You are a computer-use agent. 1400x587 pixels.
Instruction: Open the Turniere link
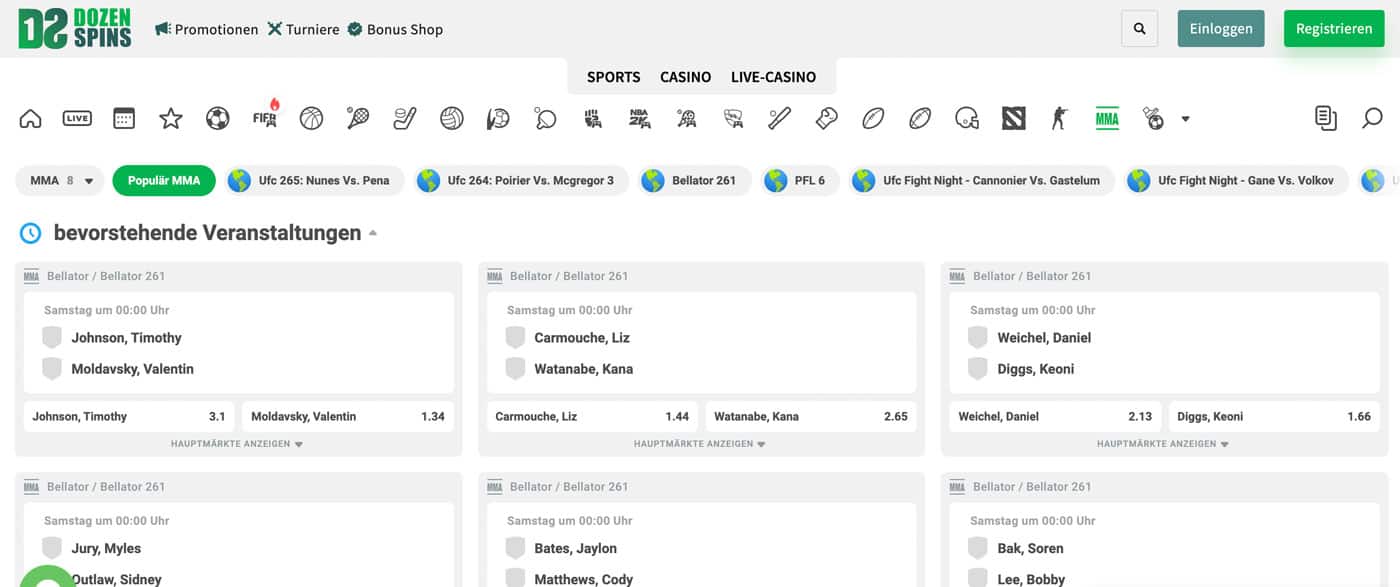pos(303,29)
